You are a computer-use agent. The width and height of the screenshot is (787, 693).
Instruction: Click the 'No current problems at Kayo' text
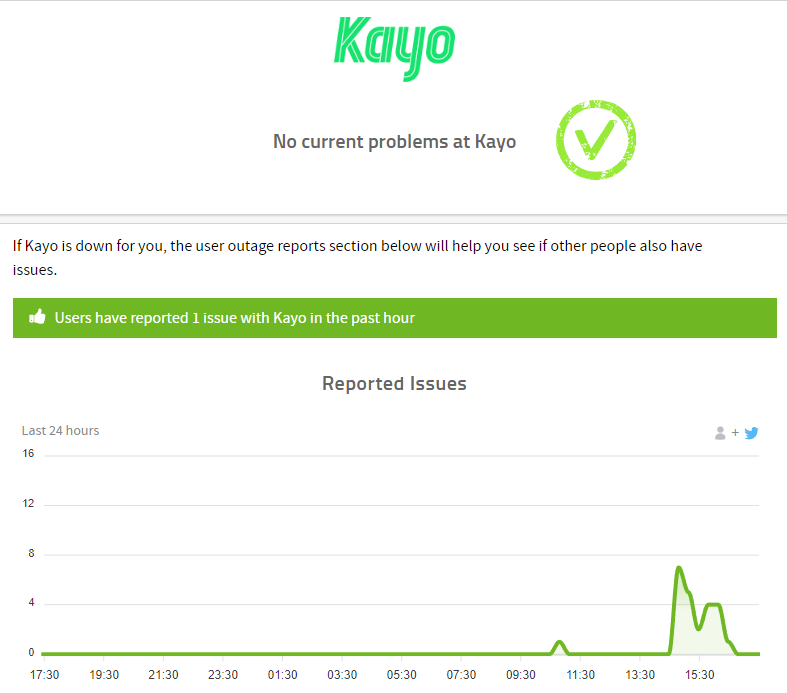pyautogui.click(x=395, y=142)
